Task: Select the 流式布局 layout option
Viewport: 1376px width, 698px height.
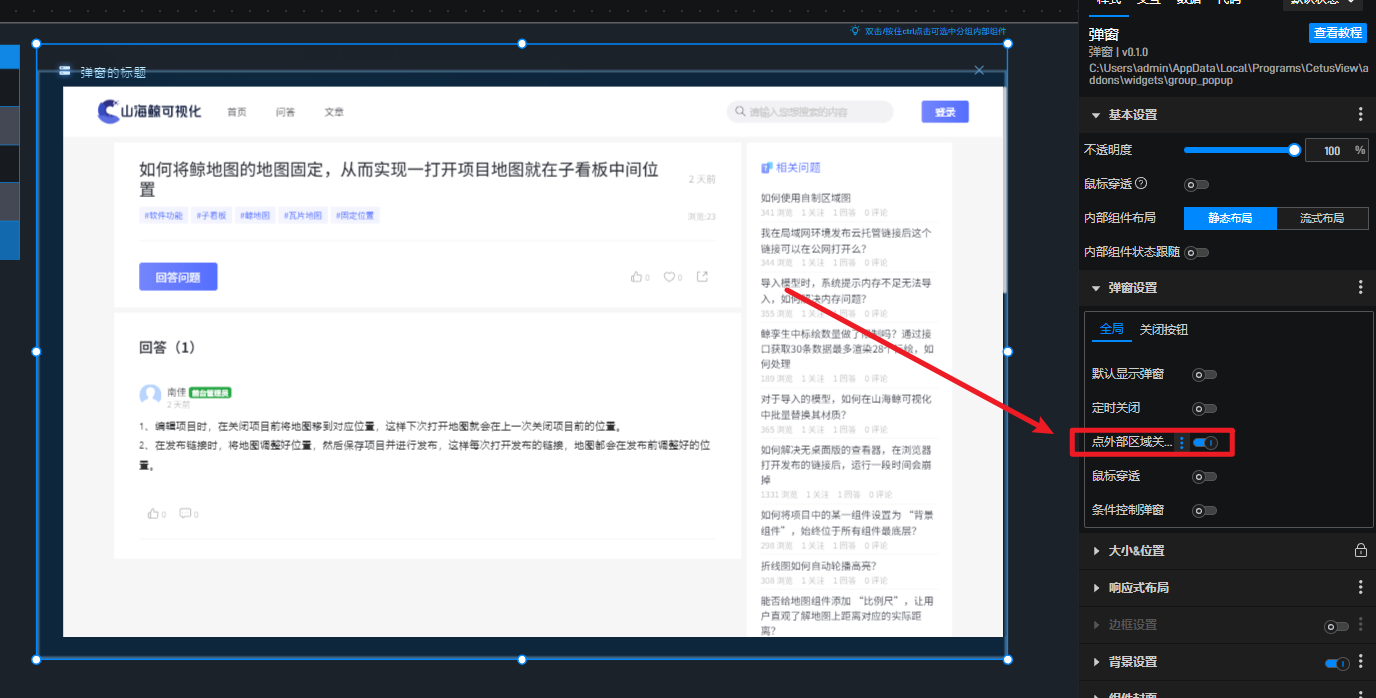Action: pyautogui.click(x=1321, y=218)
